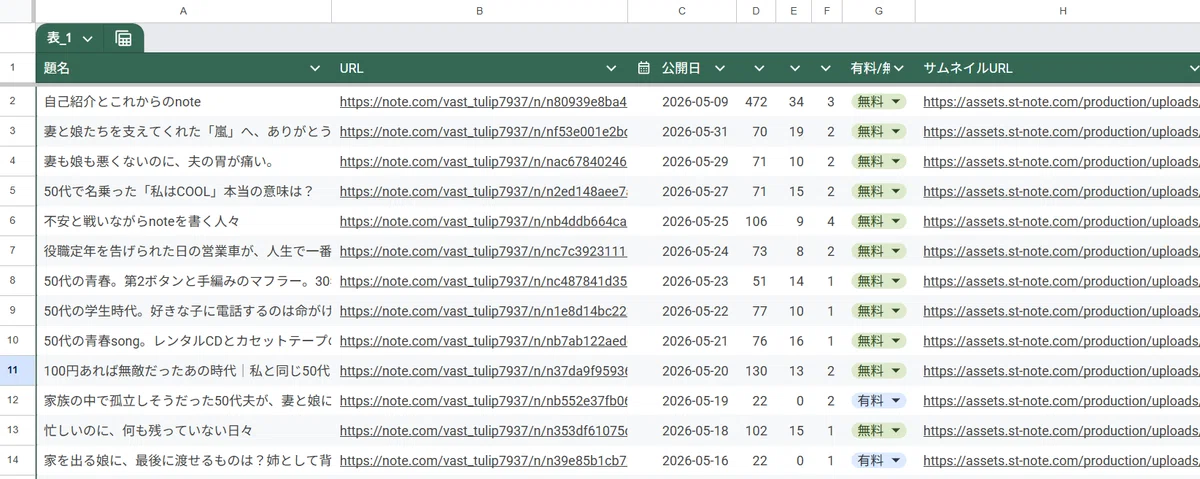Open the 無料 chip dropdown in row 11
The image size is (1200, 479).
(x=897, y=371)
